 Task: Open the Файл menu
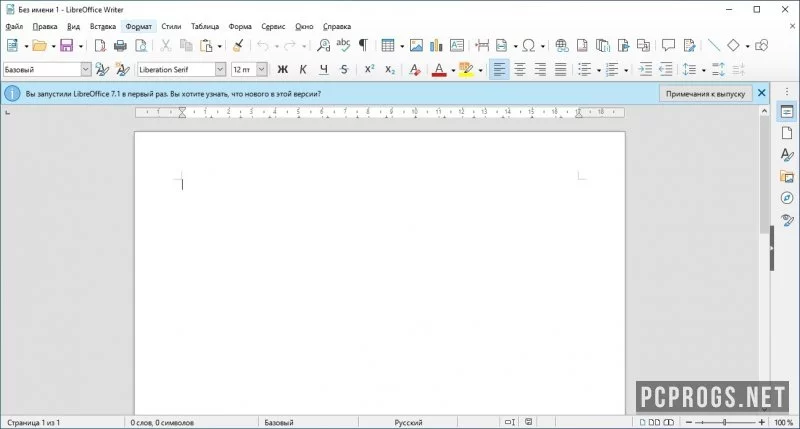[14, 27]
